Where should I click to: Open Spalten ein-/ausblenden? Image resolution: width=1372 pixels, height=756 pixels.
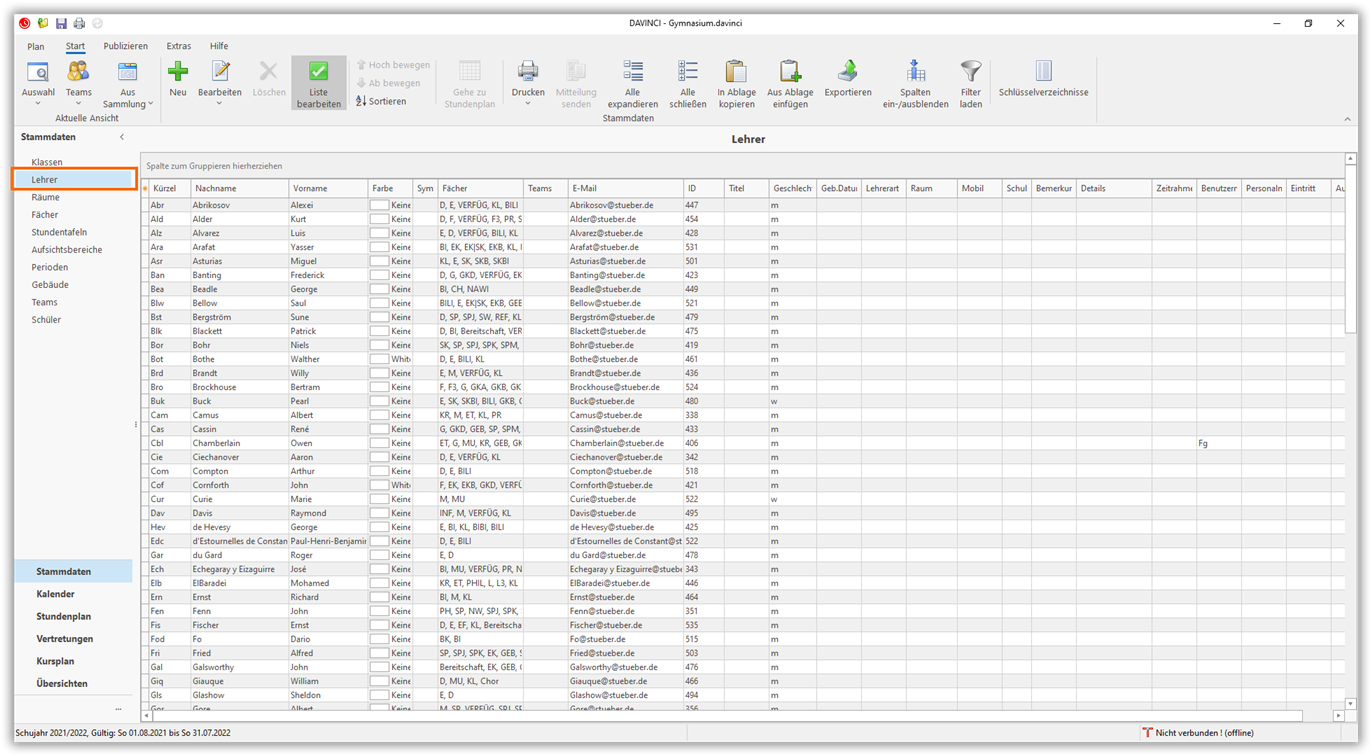915,72
